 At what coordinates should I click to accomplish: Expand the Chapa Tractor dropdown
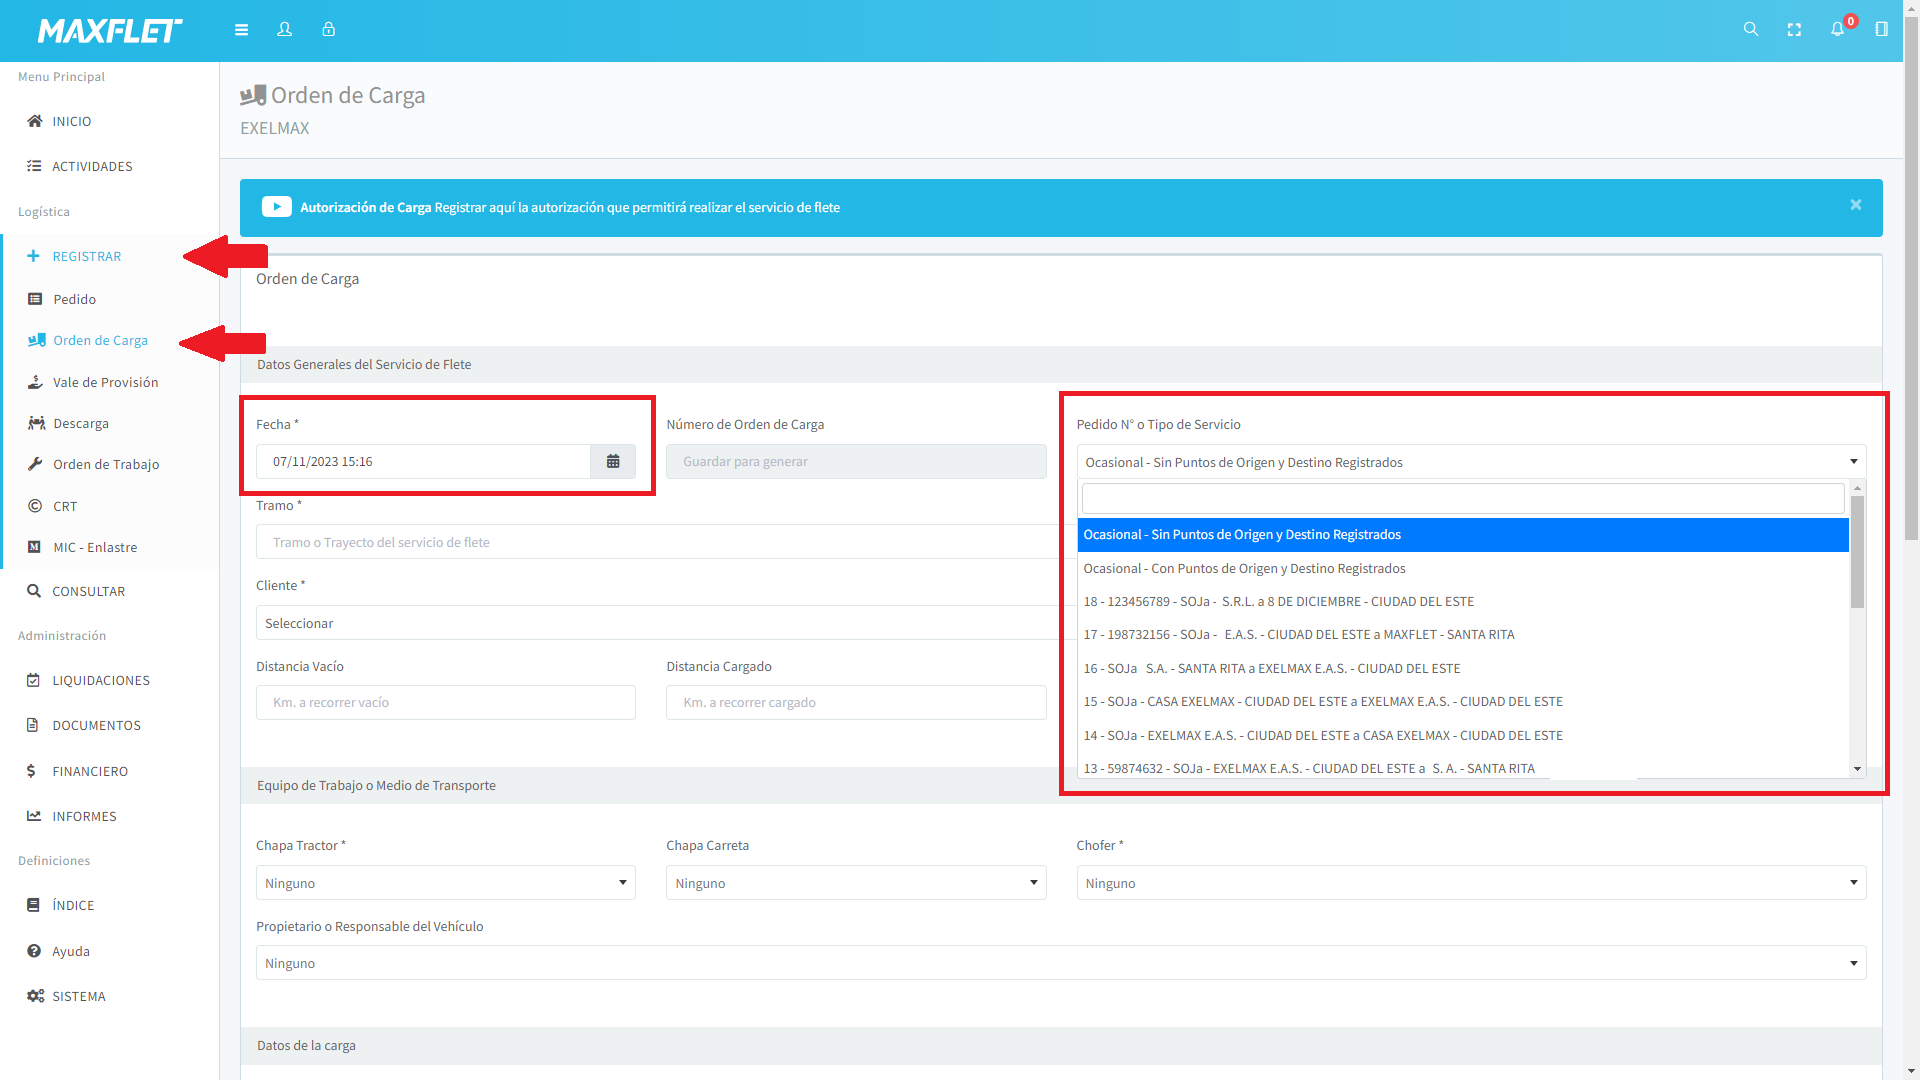pyautogui.click(x=445, y=883)
